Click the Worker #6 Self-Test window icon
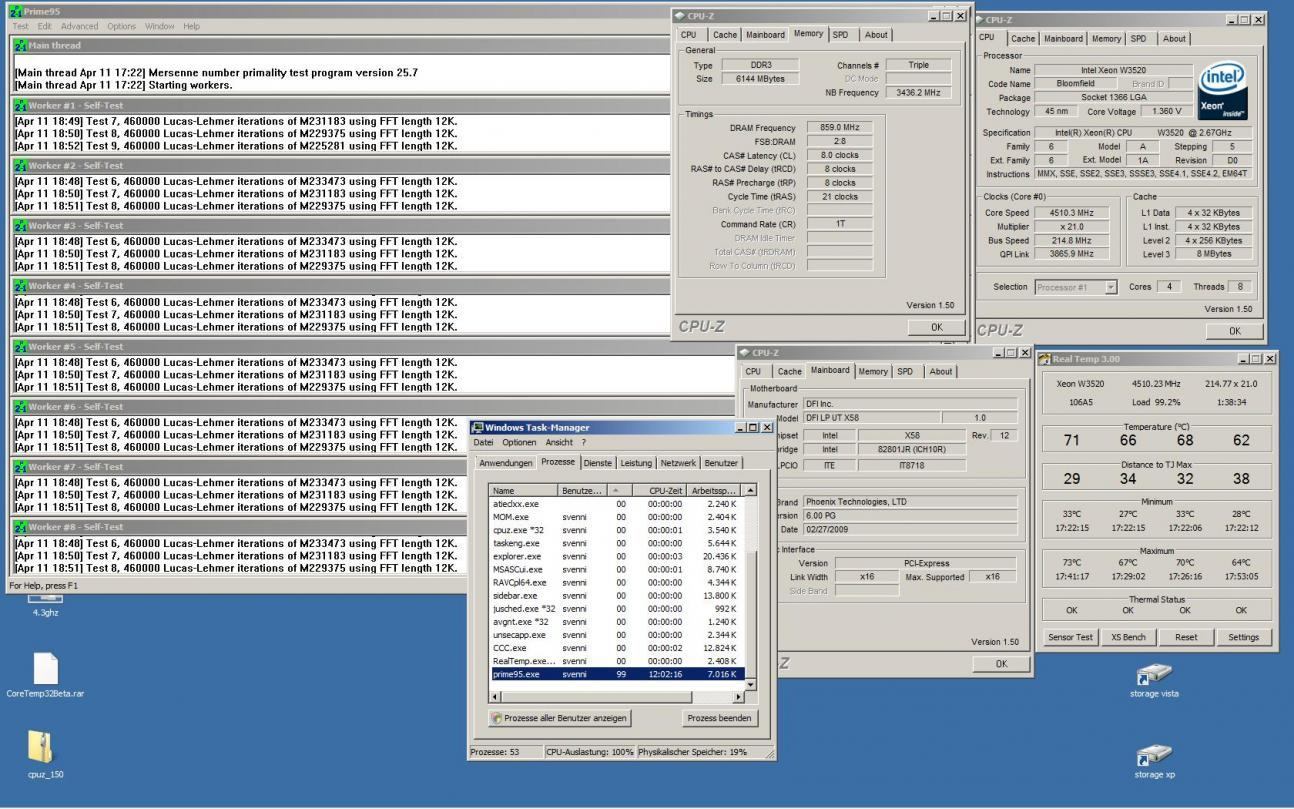This screenshot has height=809, width=1294. pos(21,407)
